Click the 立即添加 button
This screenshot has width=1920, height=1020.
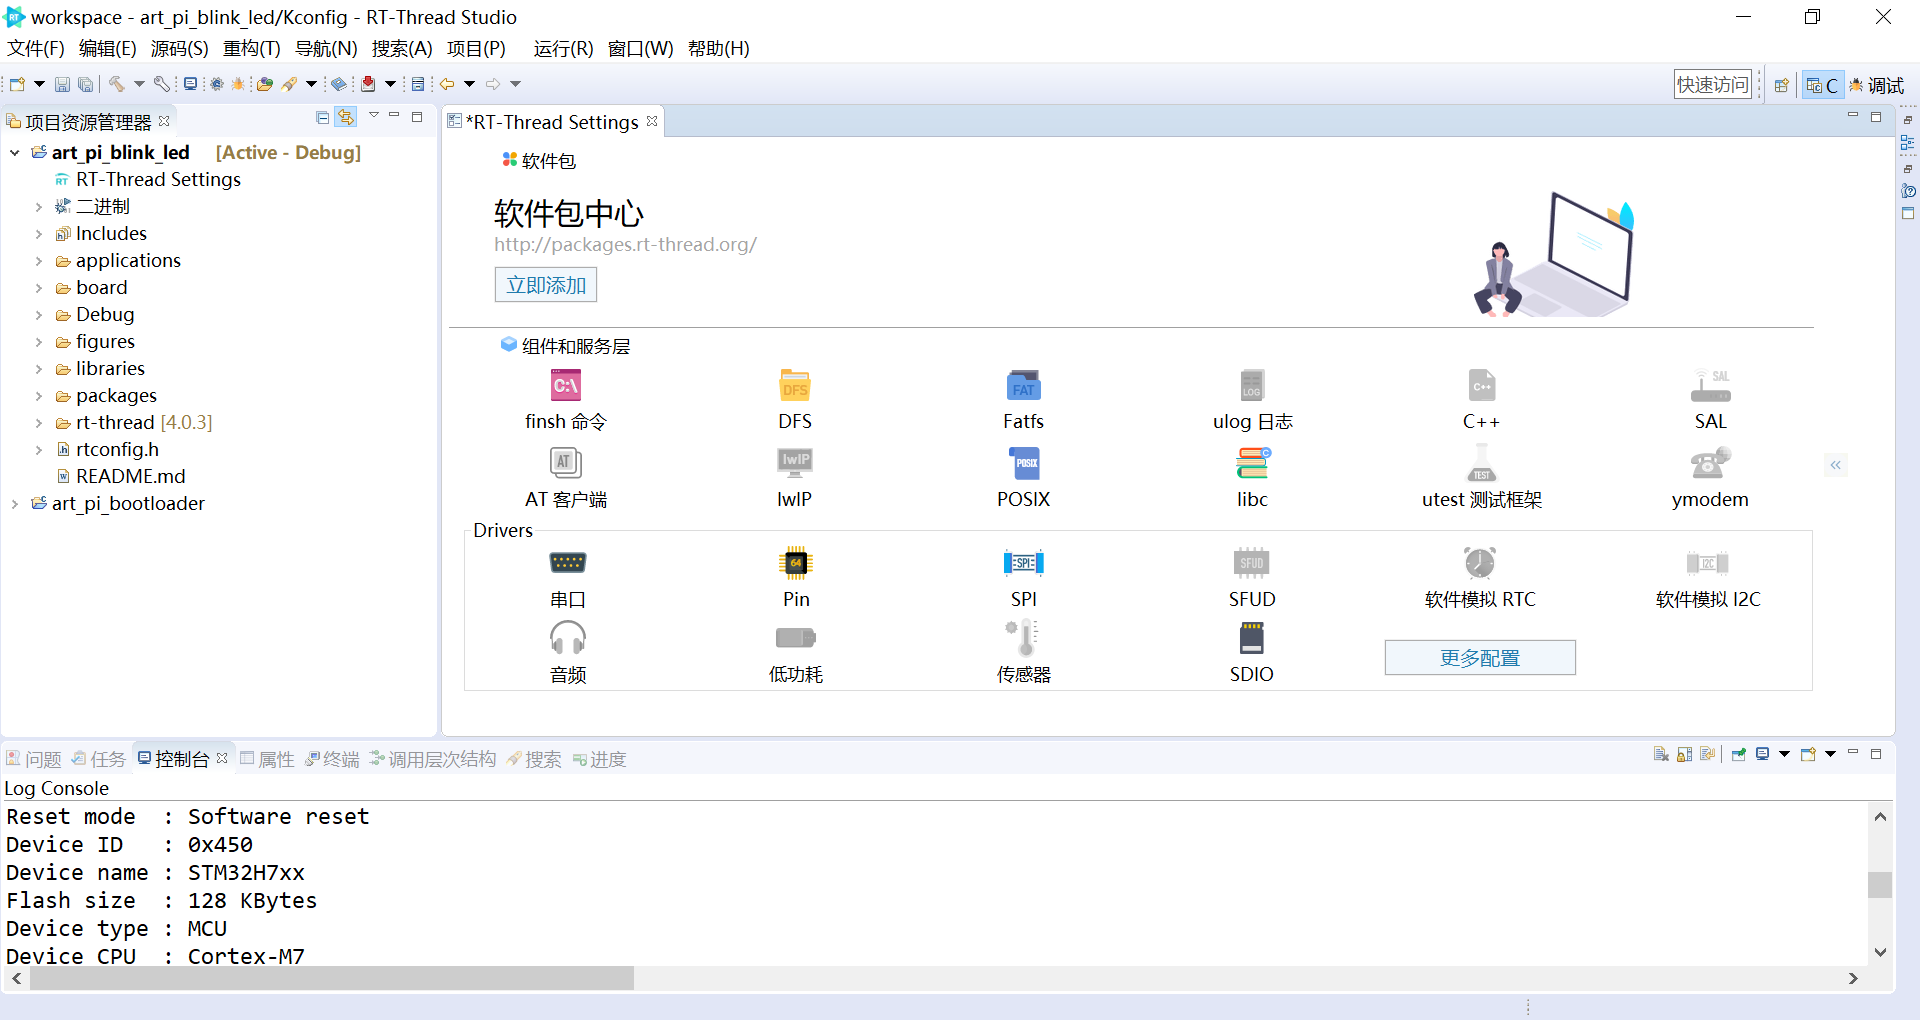click(546, 285)
